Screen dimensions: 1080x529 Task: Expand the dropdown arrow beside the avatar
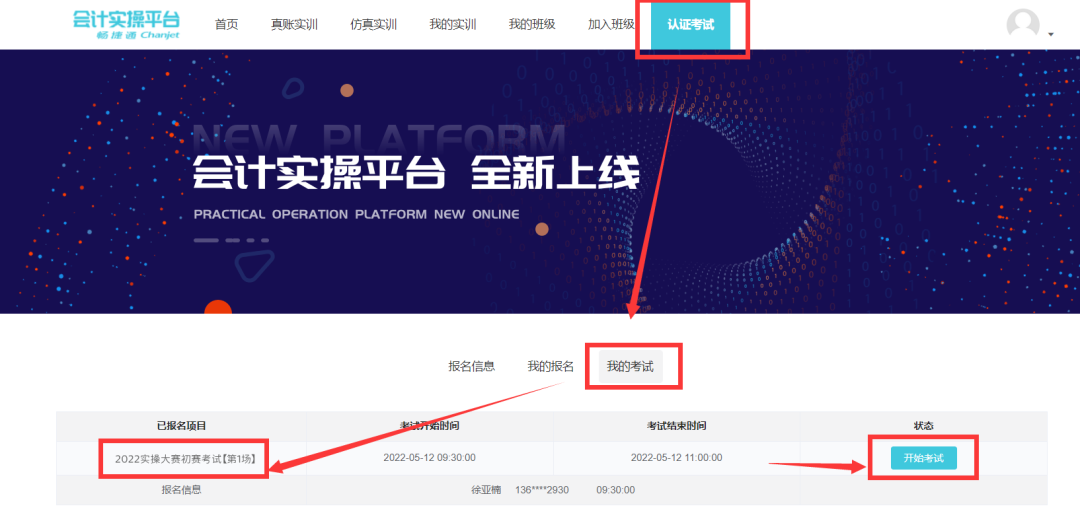click(1051, 34)
